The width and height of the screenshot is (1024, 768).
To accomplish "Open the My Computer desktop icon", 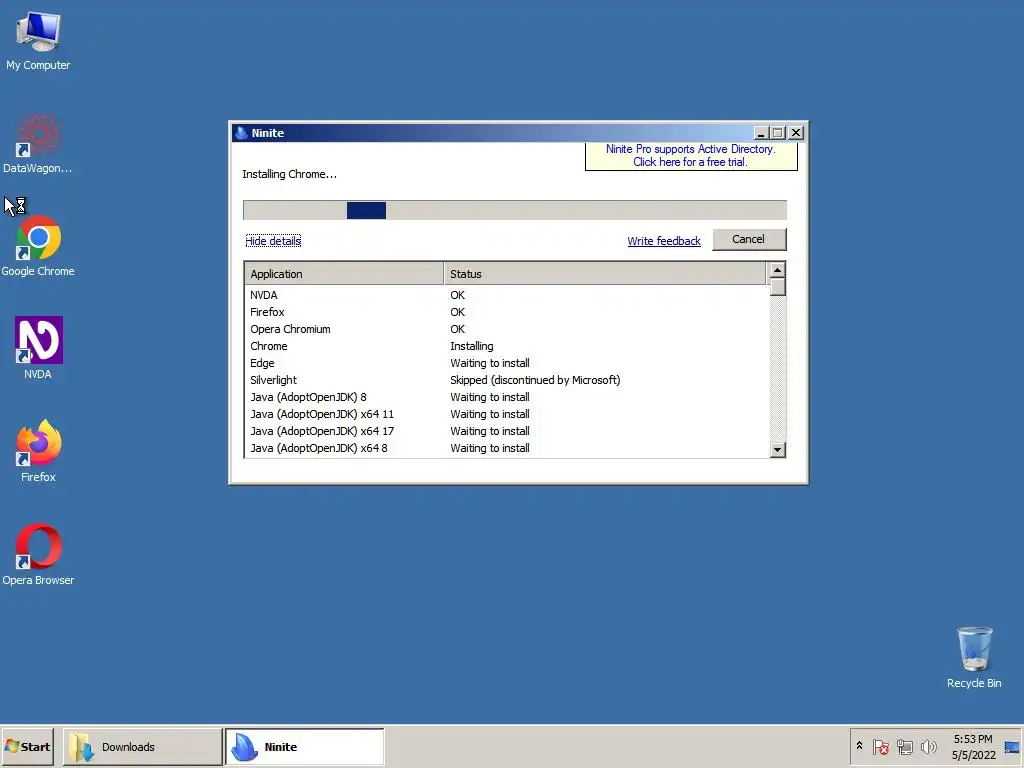I will pos(38,40).
